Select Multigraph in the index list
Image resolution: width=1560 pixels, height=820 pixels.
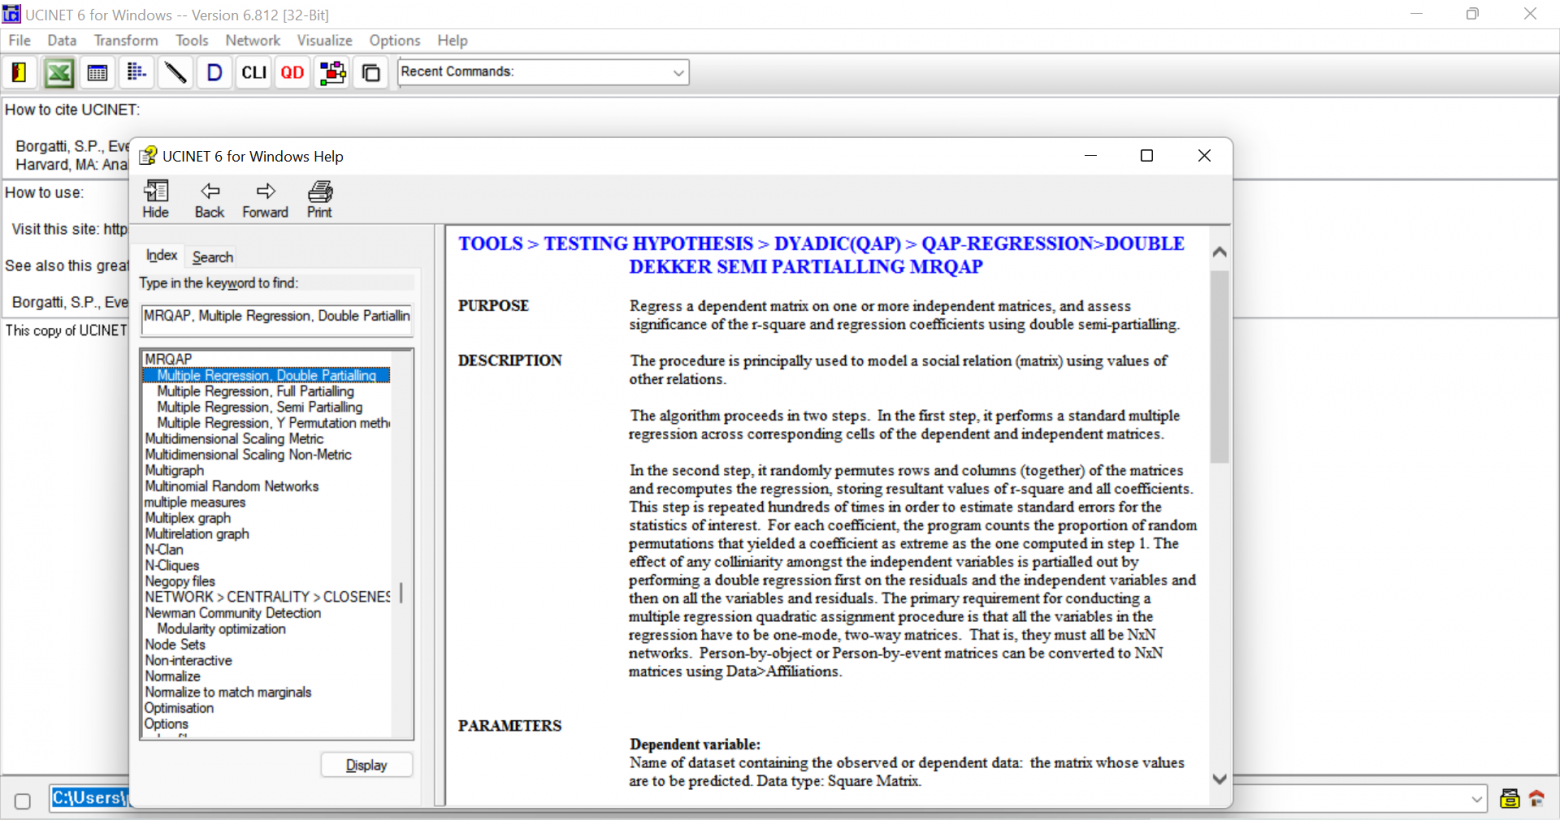pos(174,470)
